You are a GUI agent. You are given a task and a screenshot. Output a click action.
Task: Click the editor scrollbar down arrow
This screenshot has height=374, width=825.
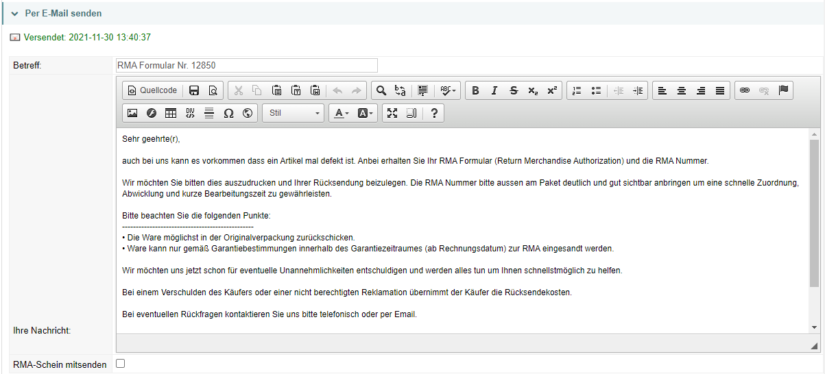point(814,327)
